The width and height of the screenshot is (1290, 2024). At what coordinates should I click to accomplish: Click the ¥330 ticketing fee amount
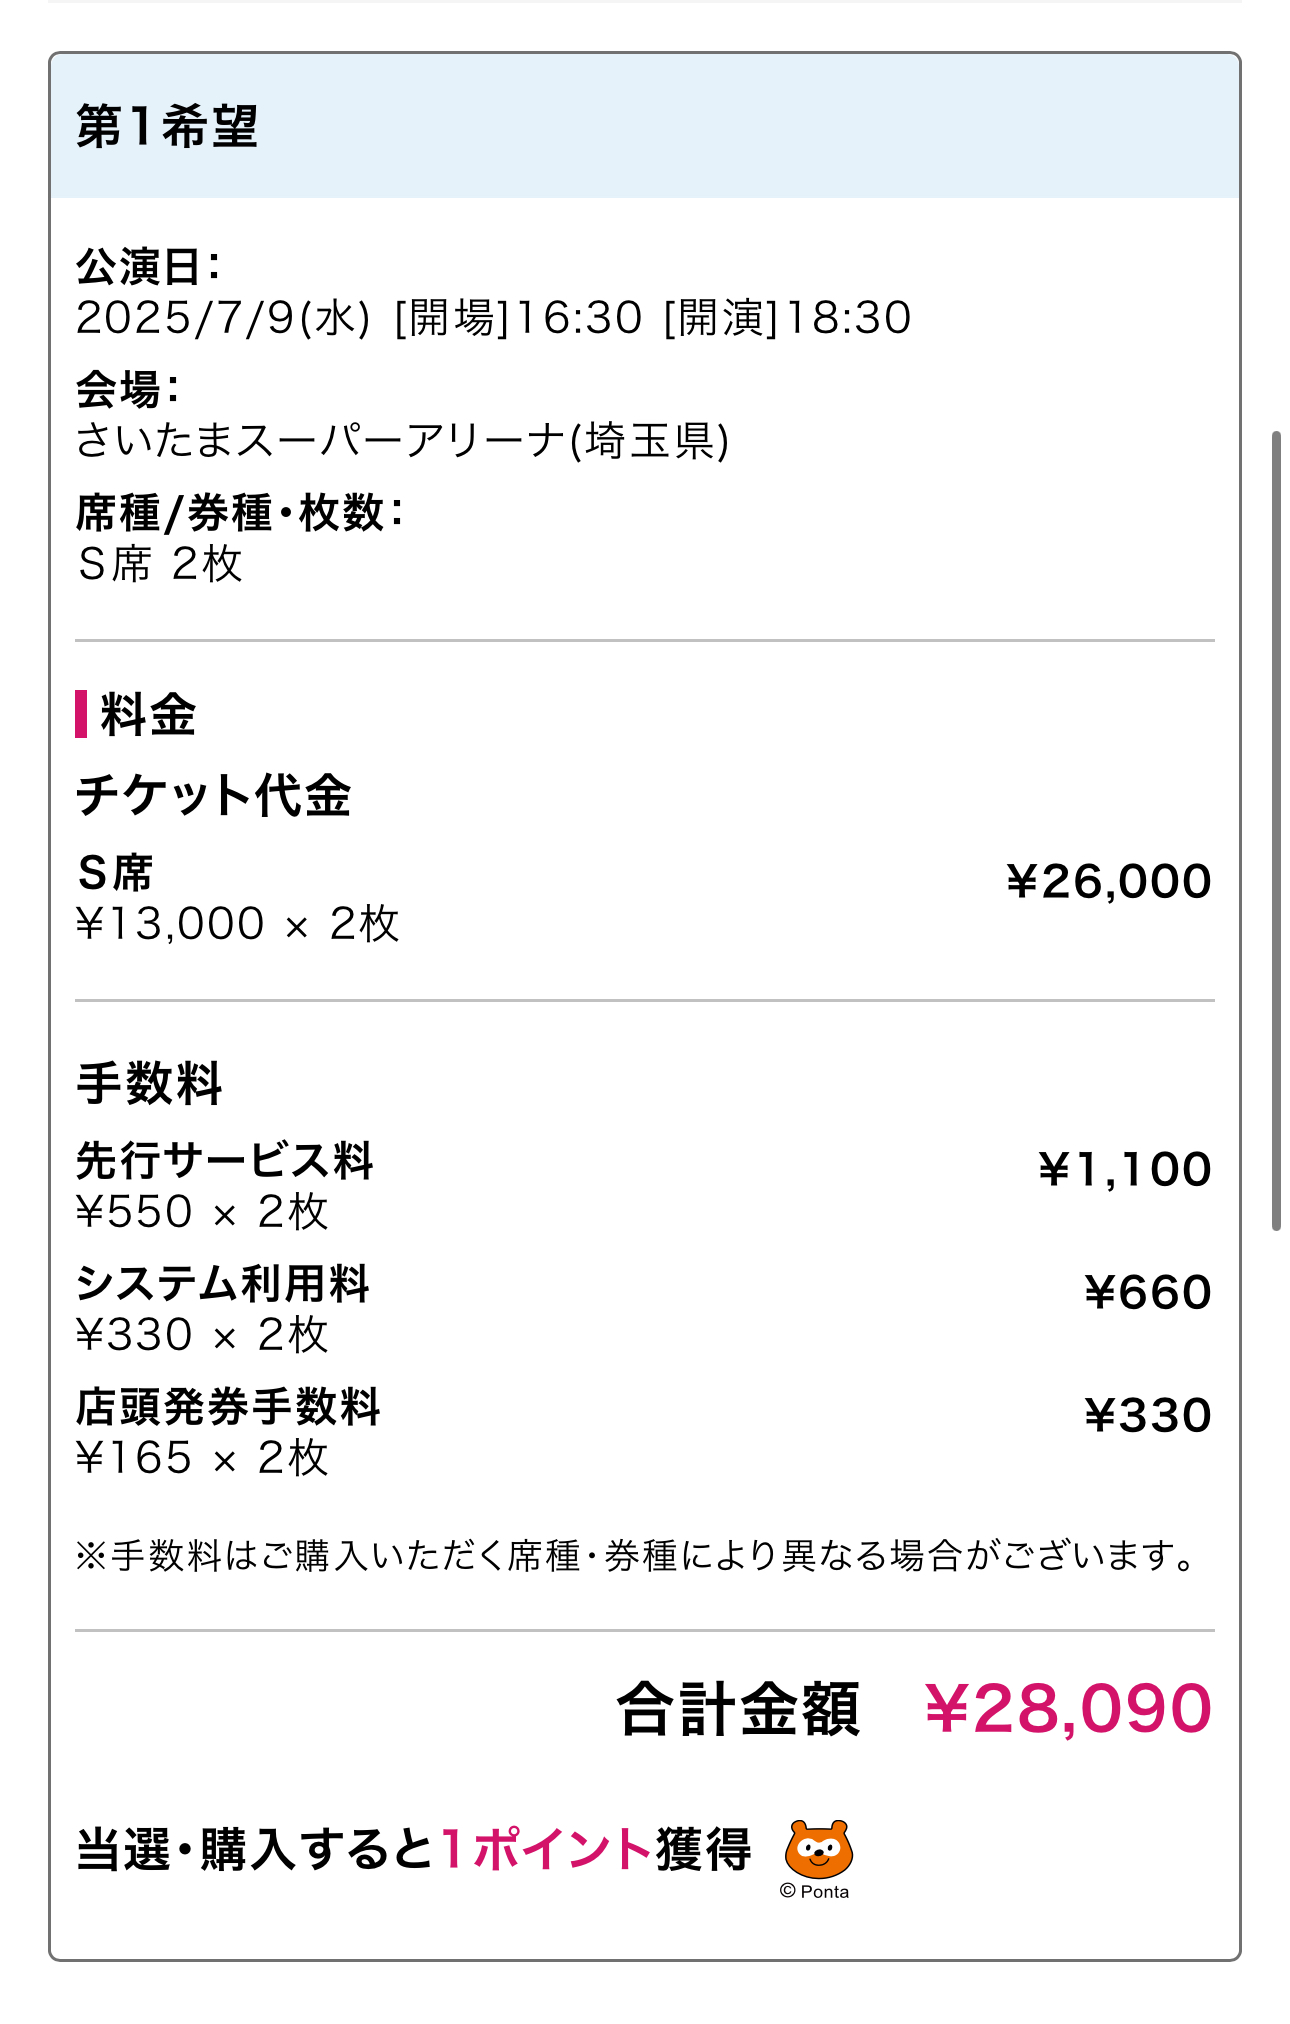pyautogui.click(x=1148, y=1416)
